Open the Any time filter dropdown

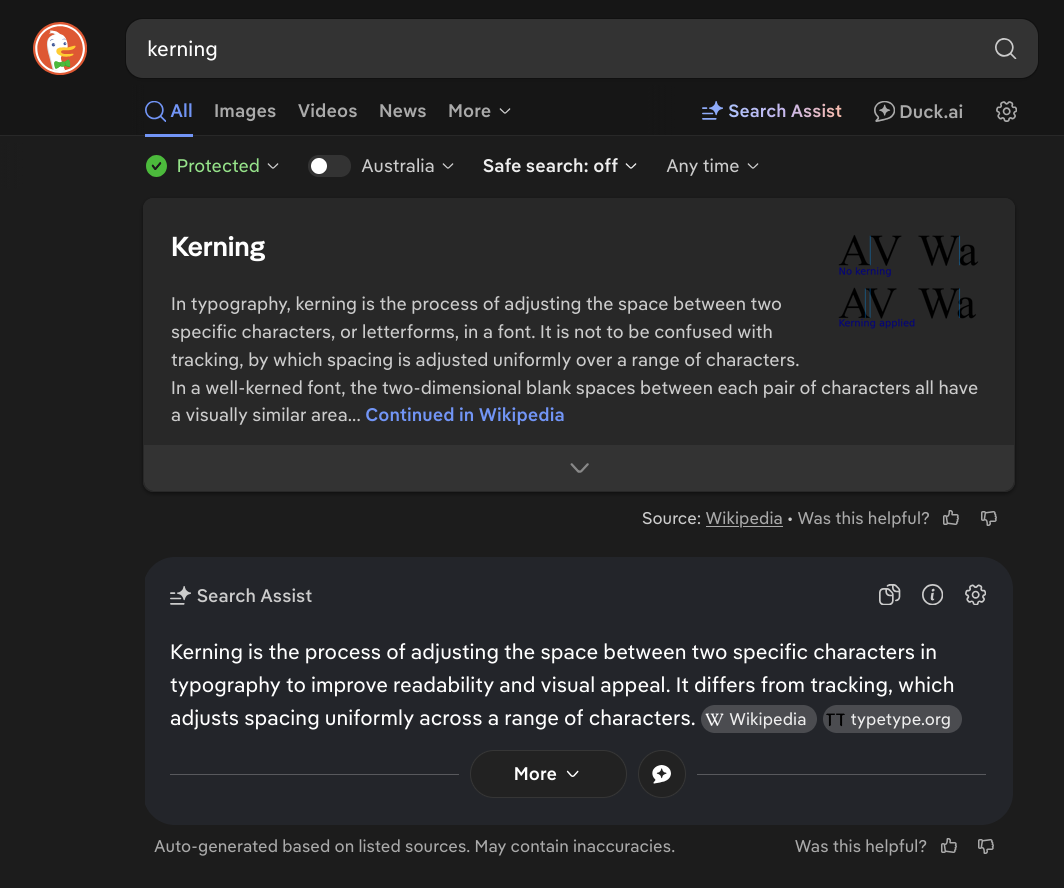[x=712, y=166]
